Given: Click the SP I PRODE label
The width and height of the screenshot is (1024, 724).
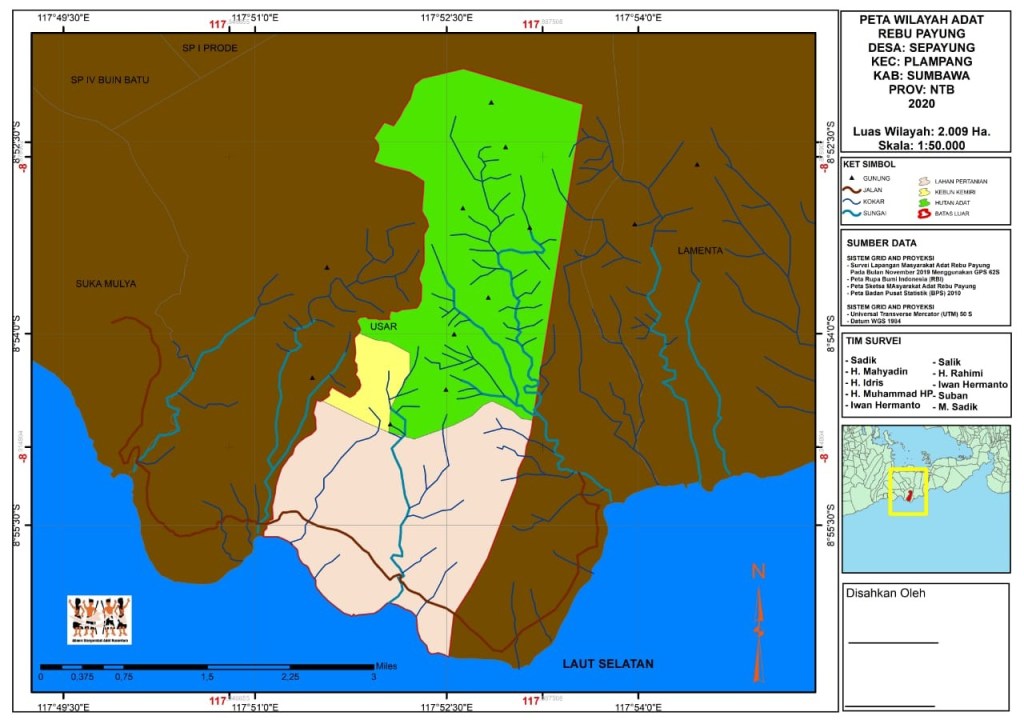Looking at the screenshot, I should (210, 48).
